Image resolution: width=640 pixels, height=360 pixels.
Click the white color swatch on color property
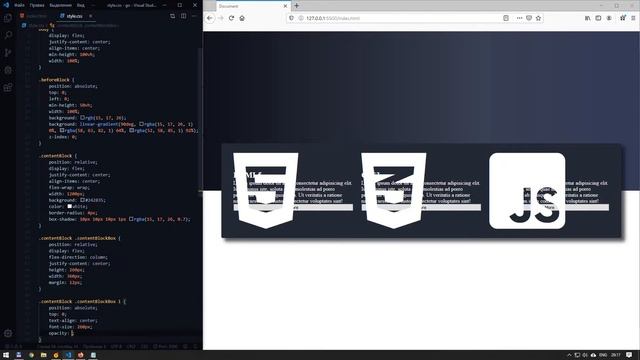click(70, 206)
